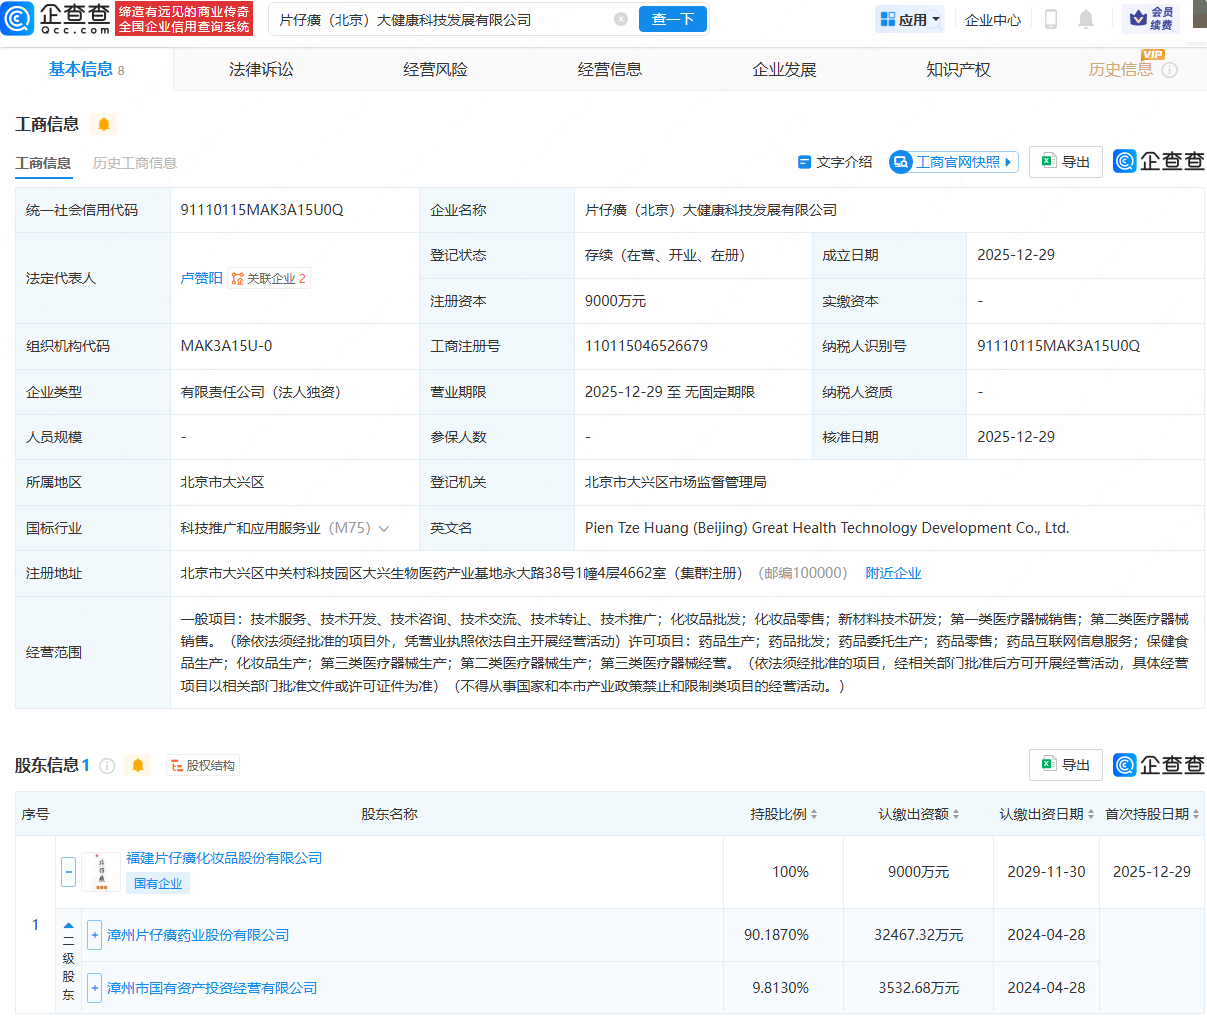This screenshot has height=1016, width=1207.
Task: Click the info icon beside 历史信息
Action: (1169, 70)
